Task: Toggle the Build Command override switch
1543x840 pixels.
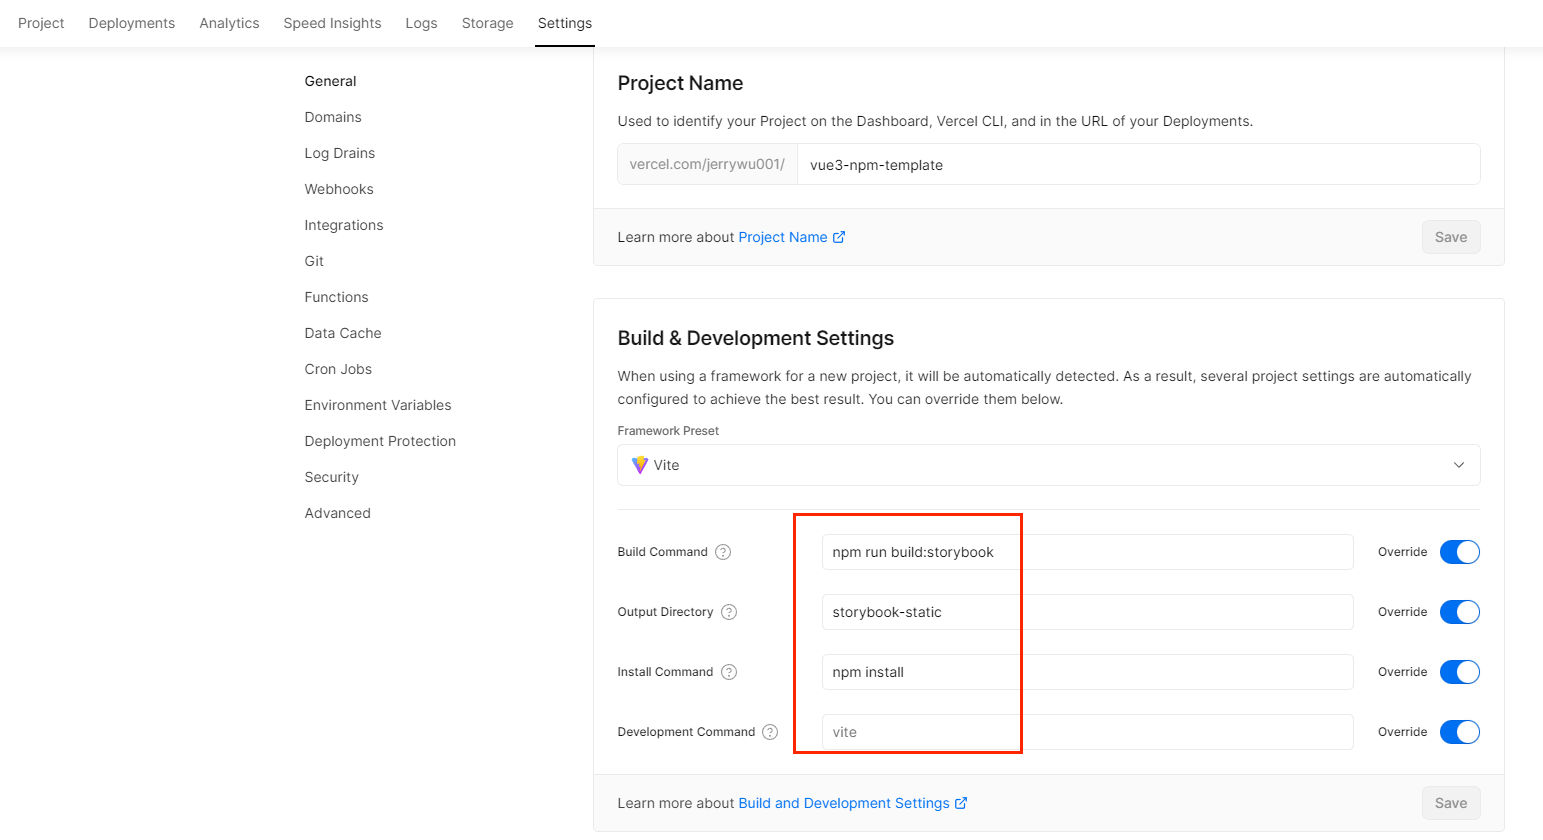Action: (x=1459, y=552)
